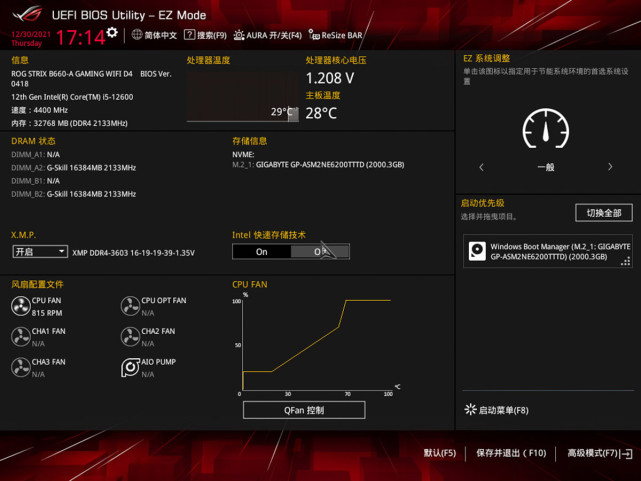This screenshot has width=641, height=481.
Task: Click the 17:14 clock time
Action: [81, 38]
